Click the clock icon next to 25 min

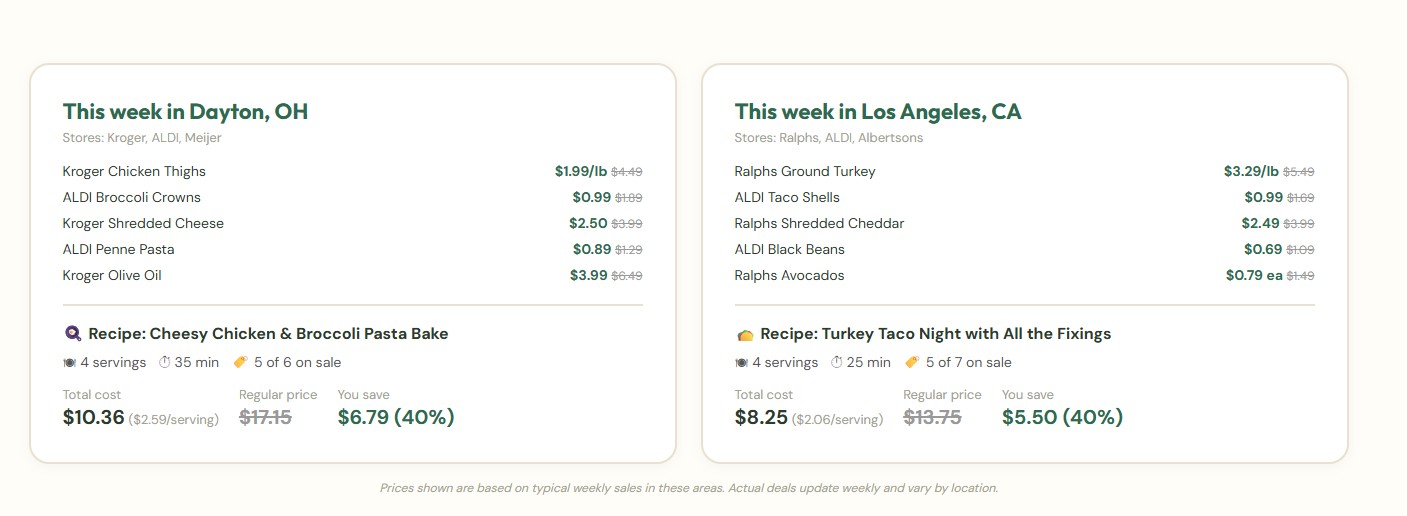click(836, 363)
